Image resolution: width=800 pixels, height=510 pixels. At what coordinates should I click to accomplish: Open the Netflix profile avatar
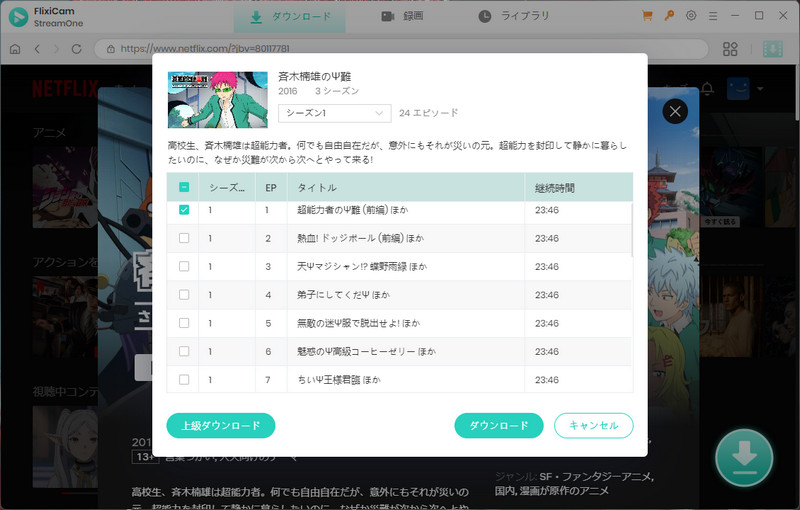tap(738, 89)
